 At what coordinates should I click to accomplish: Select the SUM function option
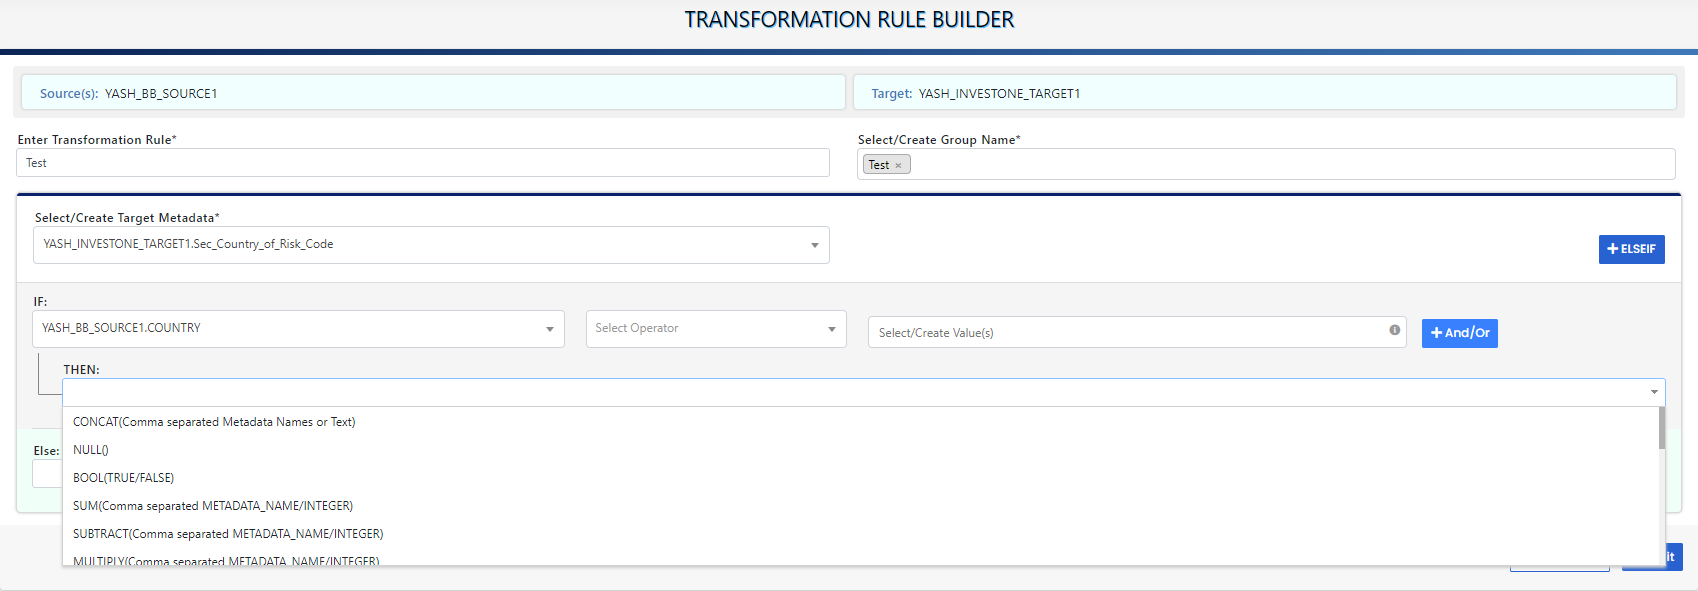(x=212, y=506)
